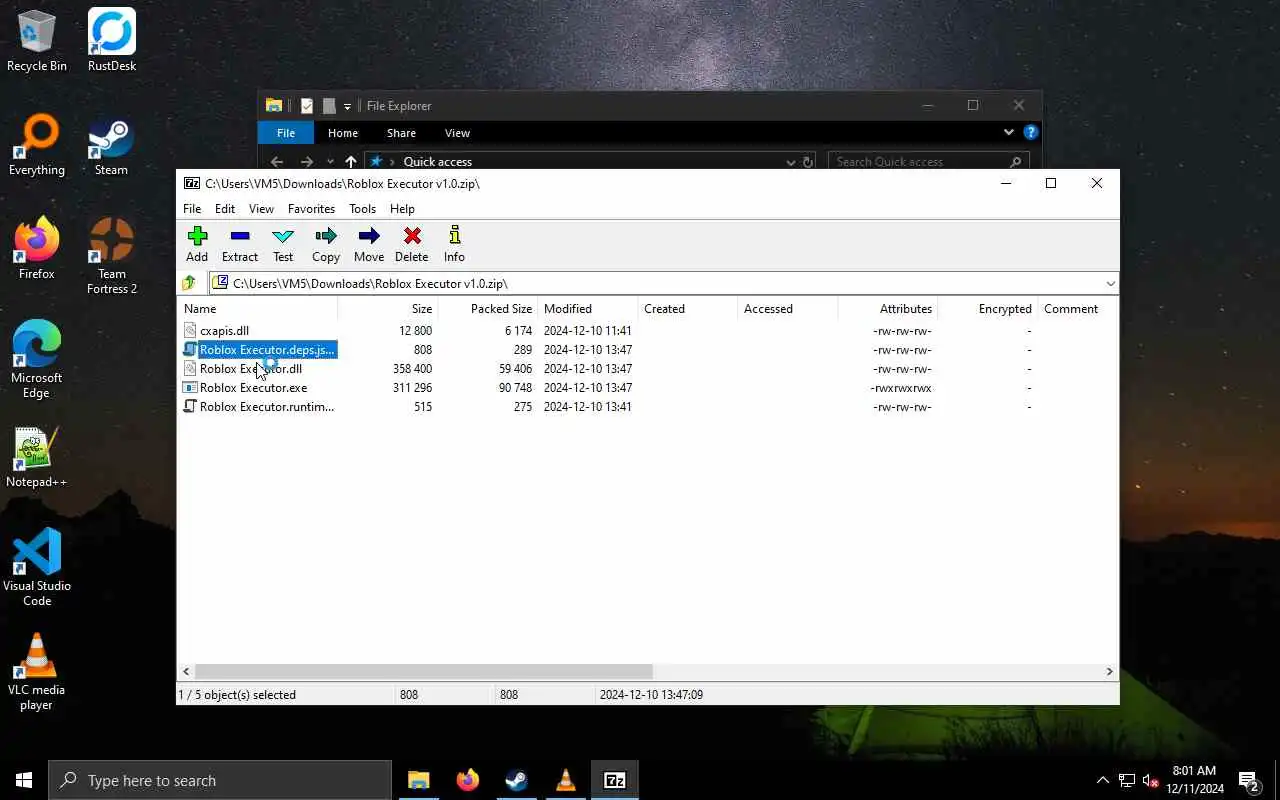Open File Explorer address bar history dropdown
The height and width of the screenshot is (800, 1280).
[791, 162]
